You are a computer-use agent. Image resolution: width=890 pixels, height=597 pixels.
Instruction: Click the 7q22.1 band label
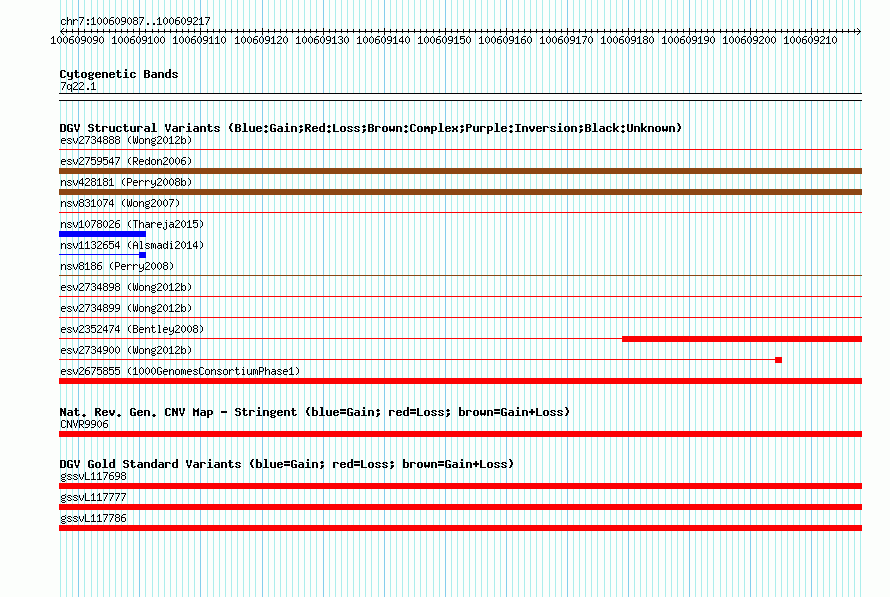pyautogui.click(x=78, y=86)
